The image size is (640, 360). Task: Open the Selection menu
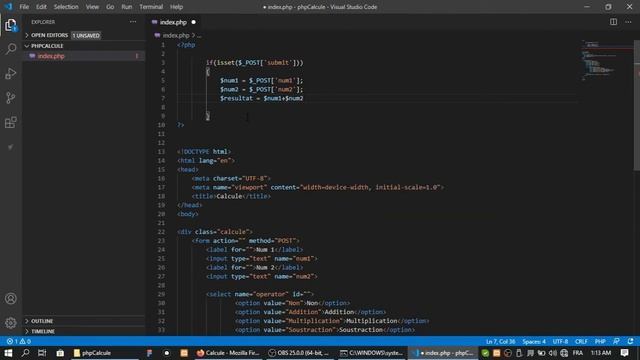(x=66, y=7)
